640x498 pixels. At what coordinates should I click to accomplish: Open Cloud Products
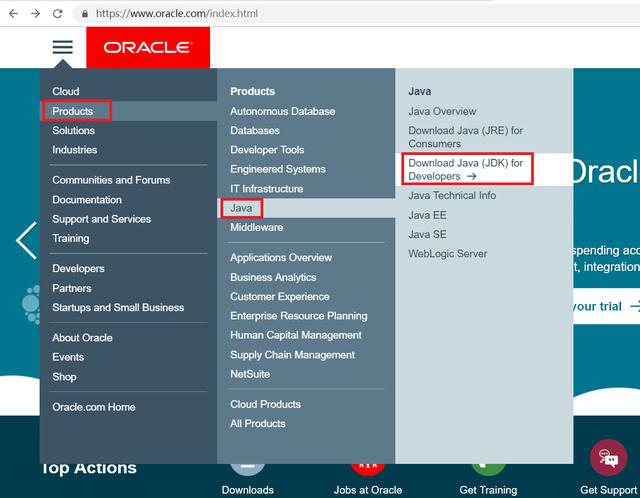click(x=265, y=404)
